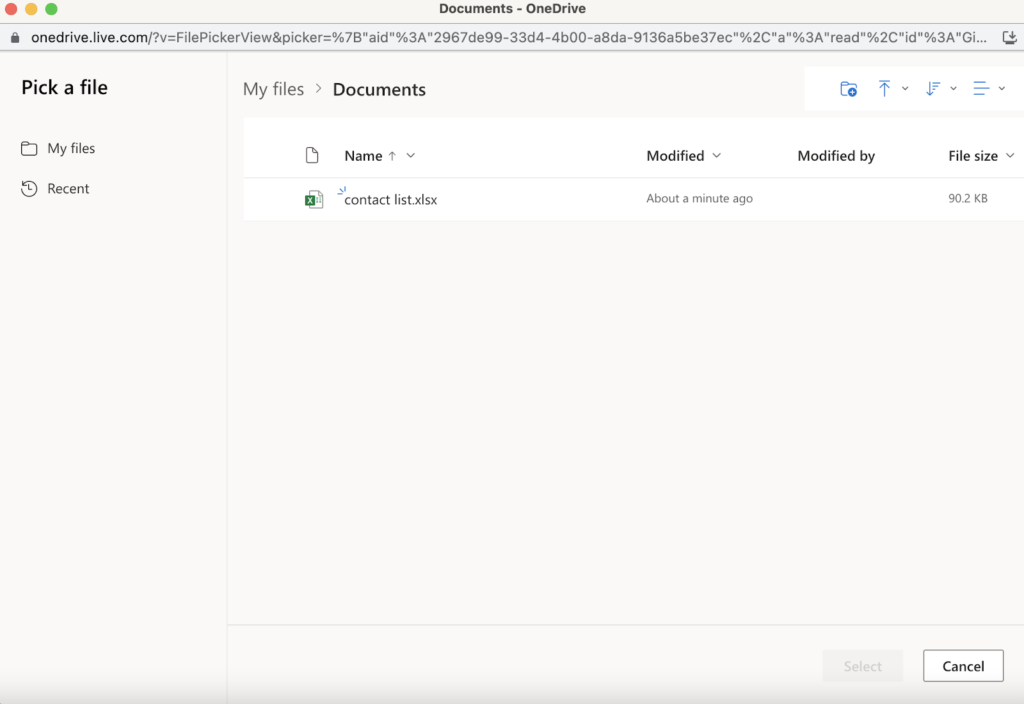1024x704 pixels.
Task: Click Excel icon of contact list.xlsx
Action: pos(314,199)
